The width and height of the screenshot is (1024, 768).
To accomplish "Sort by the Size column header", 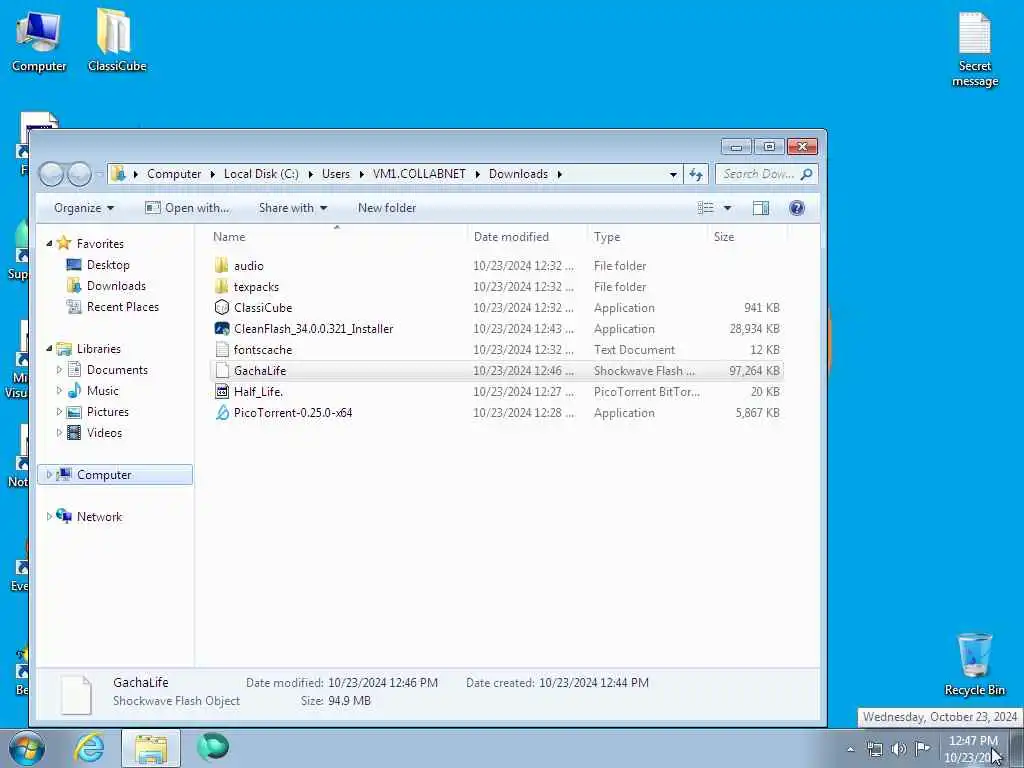I will (747, 237).
